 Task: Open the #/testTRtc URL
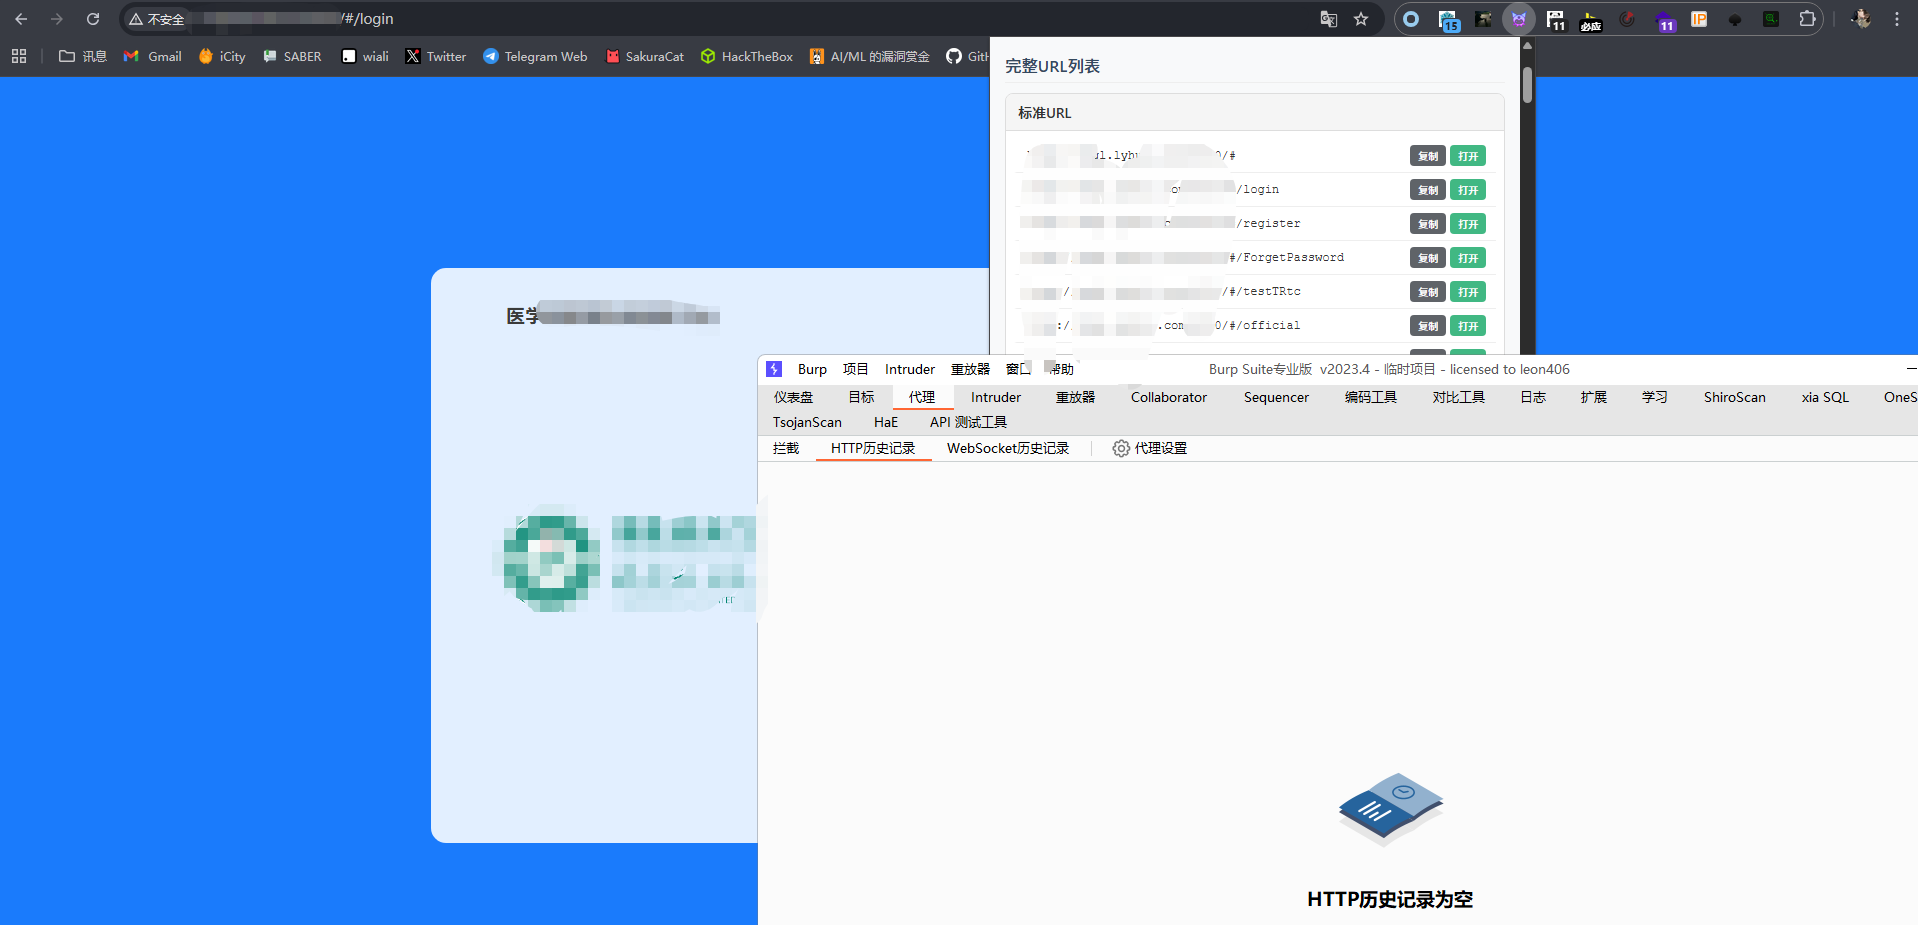point(1468,292)
